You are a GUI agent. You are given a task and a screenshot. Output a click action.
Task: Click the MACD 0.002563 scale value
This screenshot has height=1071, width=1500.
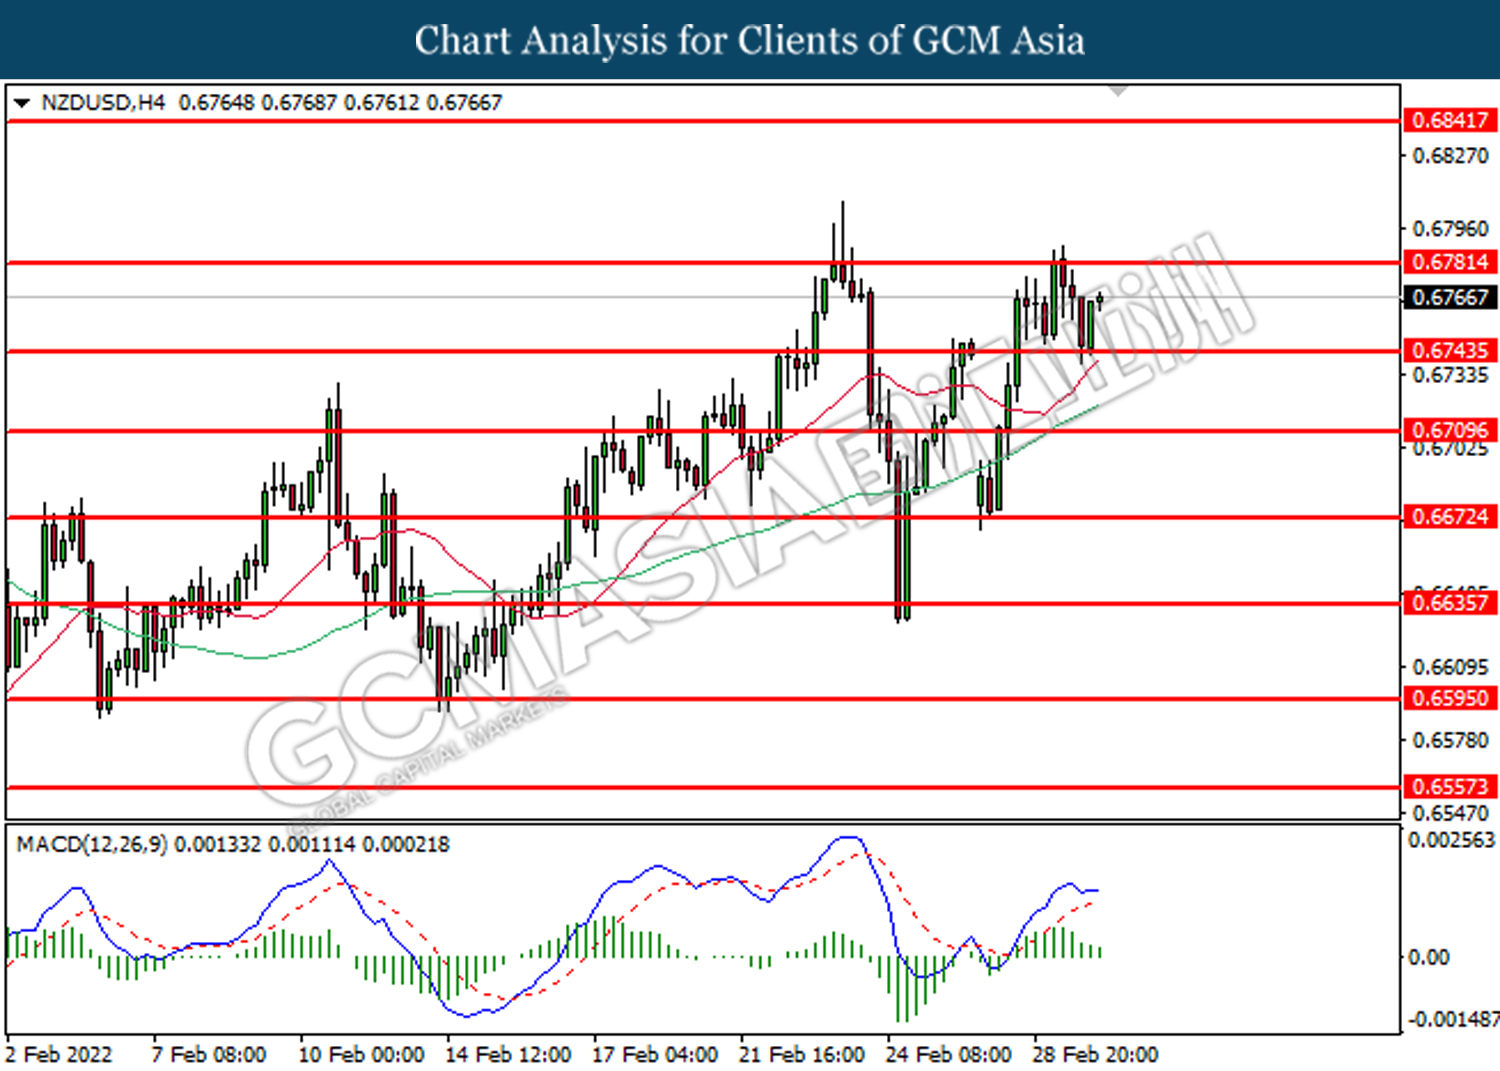click(x=1452, y=841)
